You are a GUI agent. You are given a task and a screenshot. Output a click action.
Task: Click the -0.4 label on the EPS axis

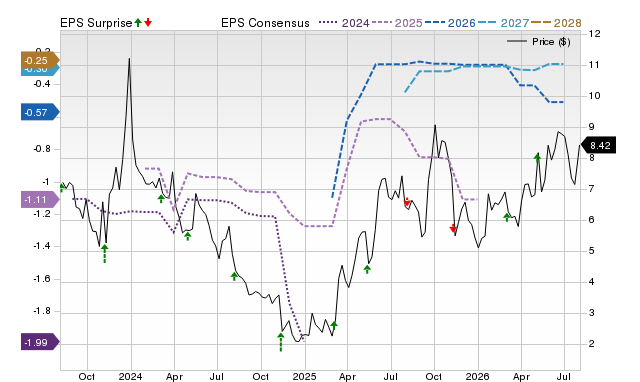pos(42,84)
